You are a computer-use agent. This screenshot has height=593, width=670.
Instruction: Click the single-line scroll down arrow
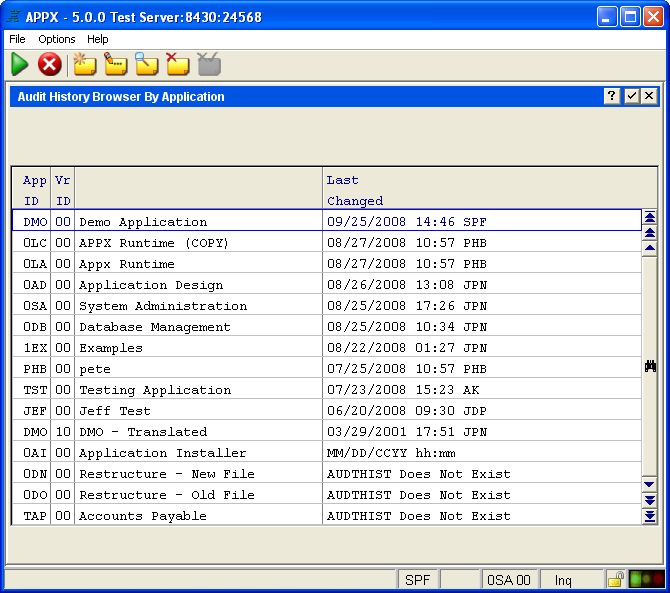pyautogui.click(x=649, y=484)
